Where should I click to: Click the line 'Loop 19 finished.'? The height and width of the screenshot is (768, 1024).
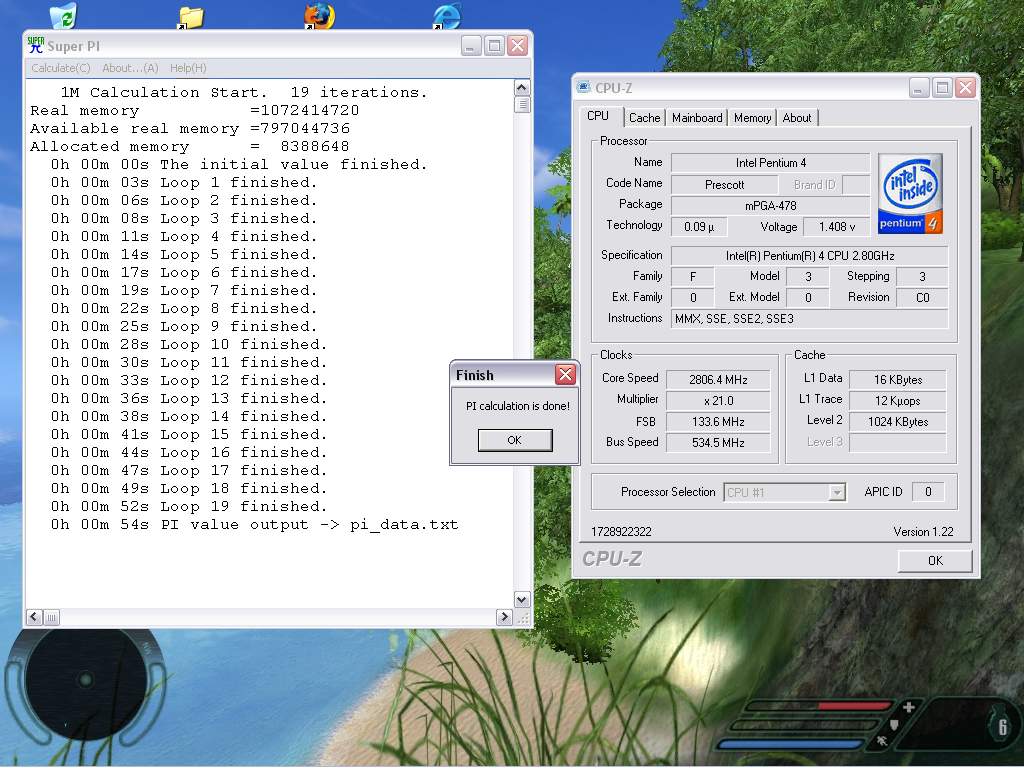(x=189, y=507)
